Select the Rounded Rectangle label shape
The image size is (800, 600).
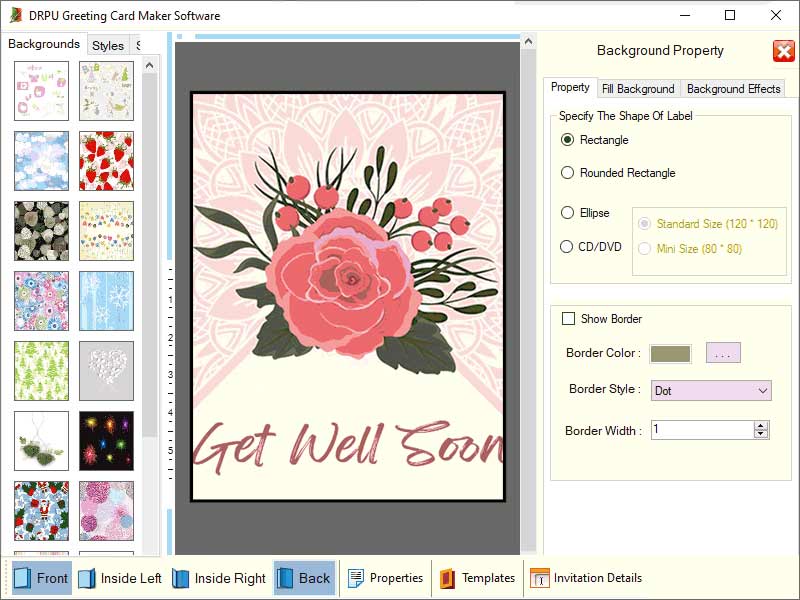click(x=569, y=173)
